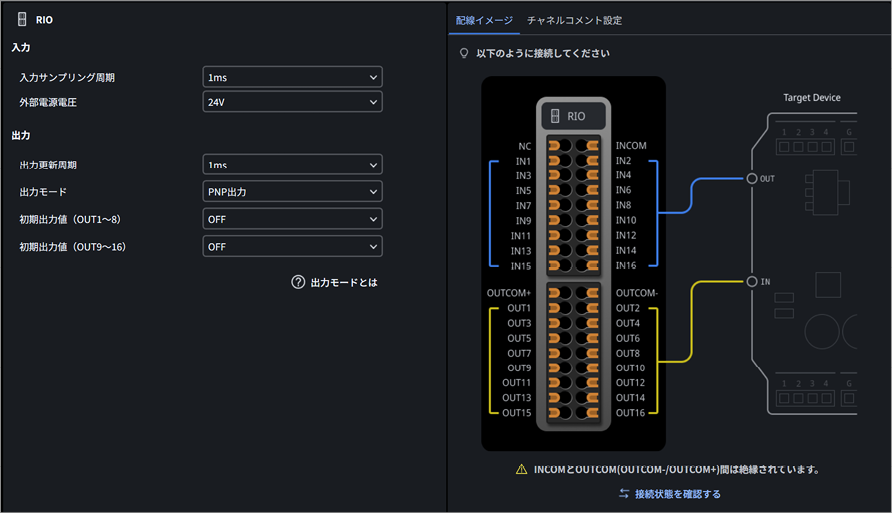Click the swap arrows icon near 接続状態を確認する
Screen dimensions: 892x513
624,493
